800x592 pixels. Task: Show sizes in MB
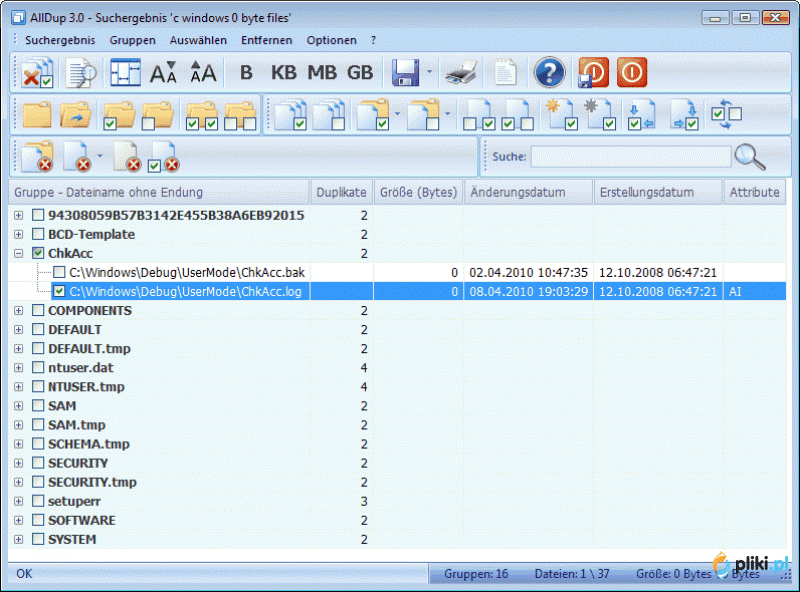[321, 72]
